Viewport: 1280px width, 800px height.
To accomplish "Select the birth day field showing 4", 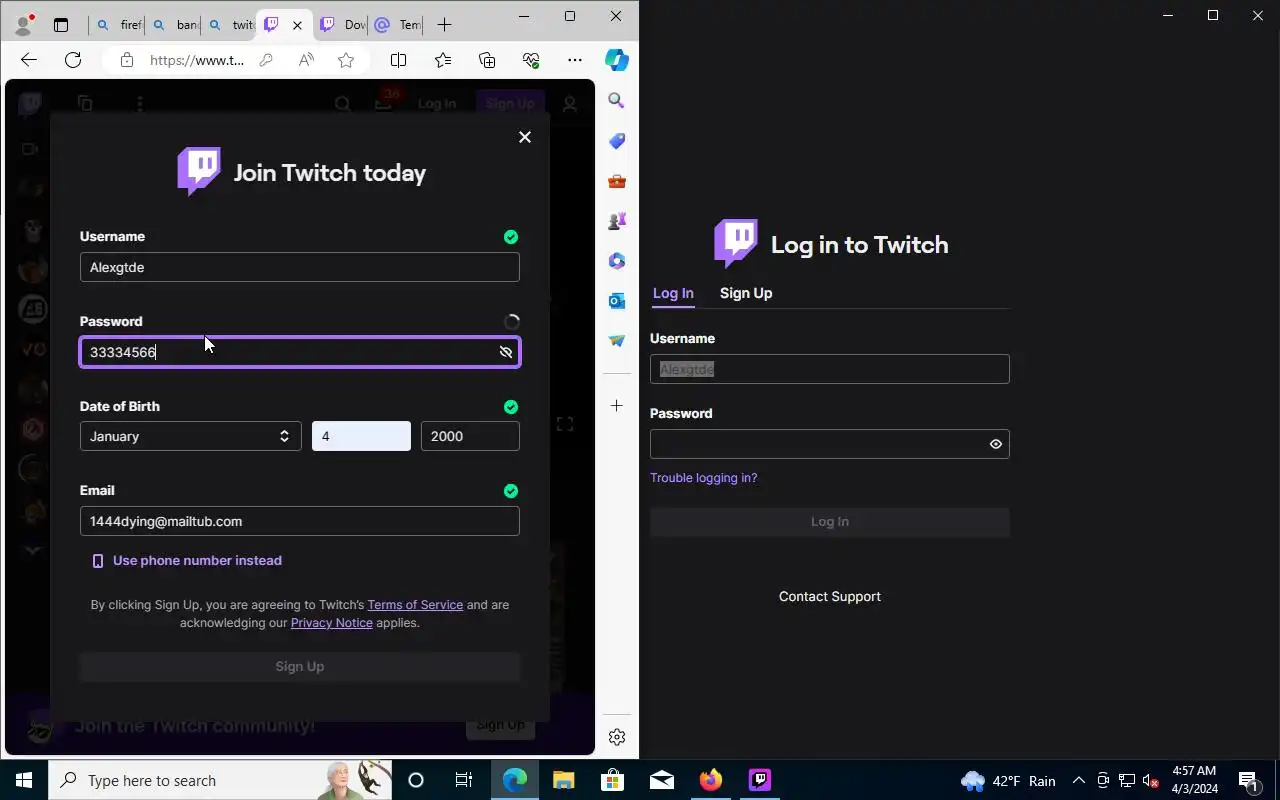I will [361, 436].
